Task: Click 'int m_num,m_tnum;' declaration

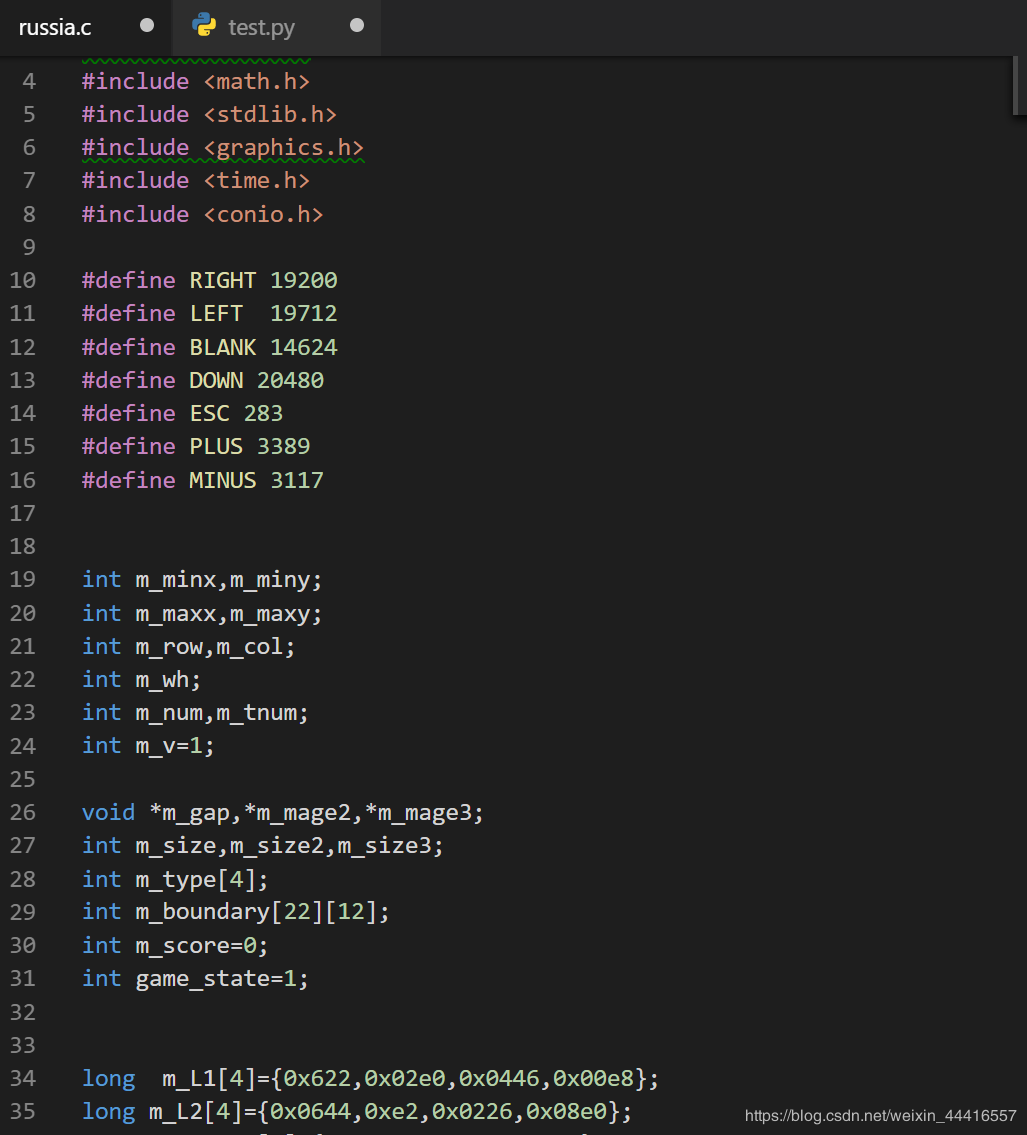Action: point(195,712)
